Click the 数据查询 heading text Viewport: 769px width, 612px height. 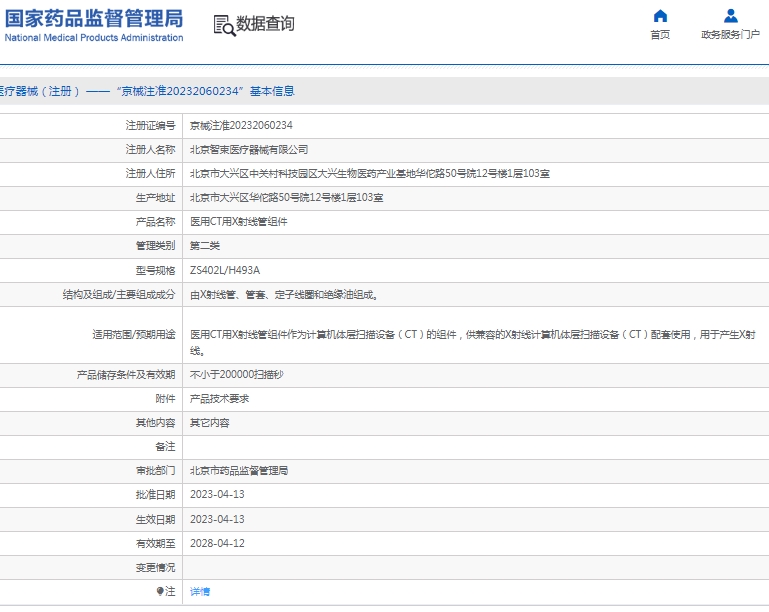coord(265,24)
